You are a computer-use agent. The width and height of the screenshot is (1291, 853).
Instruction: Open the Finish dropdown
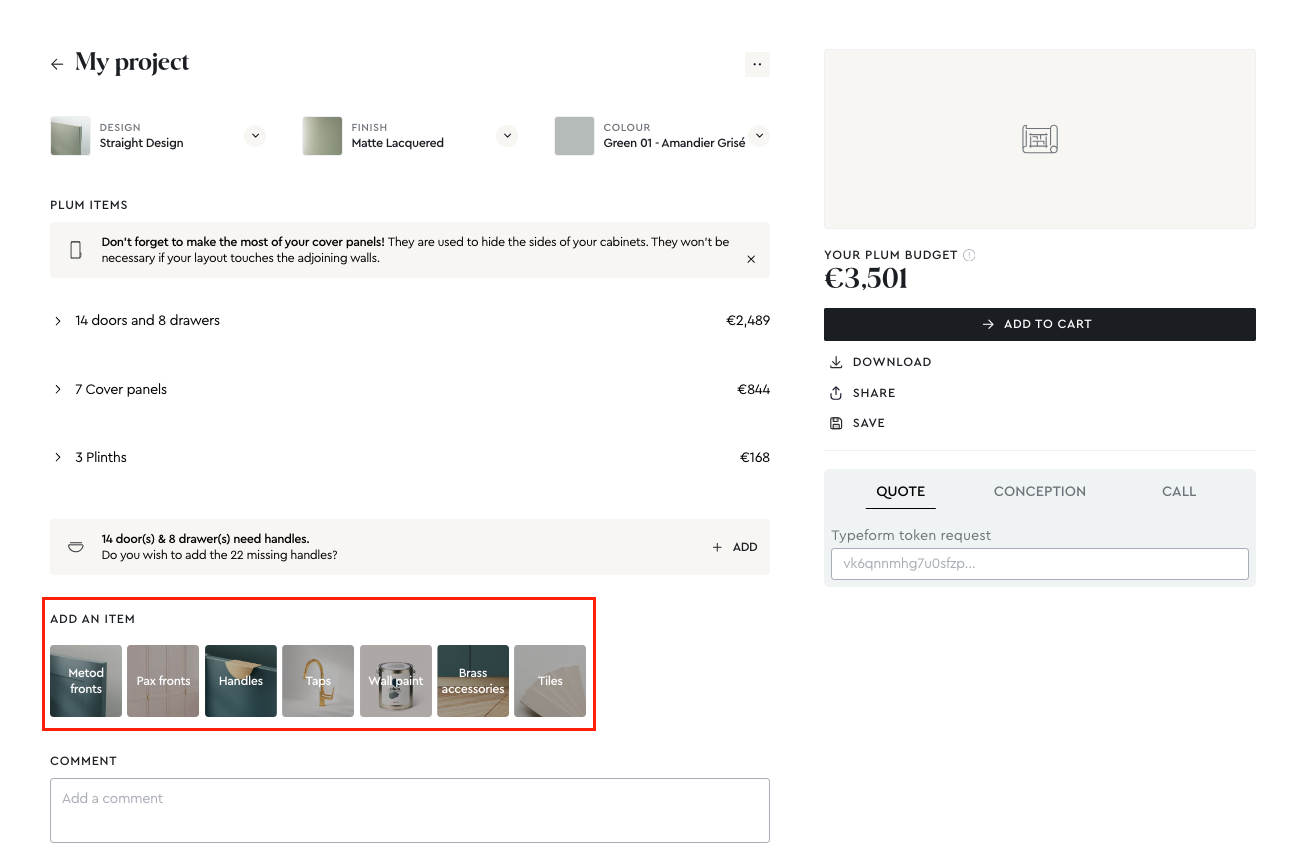tap(507, 135)
